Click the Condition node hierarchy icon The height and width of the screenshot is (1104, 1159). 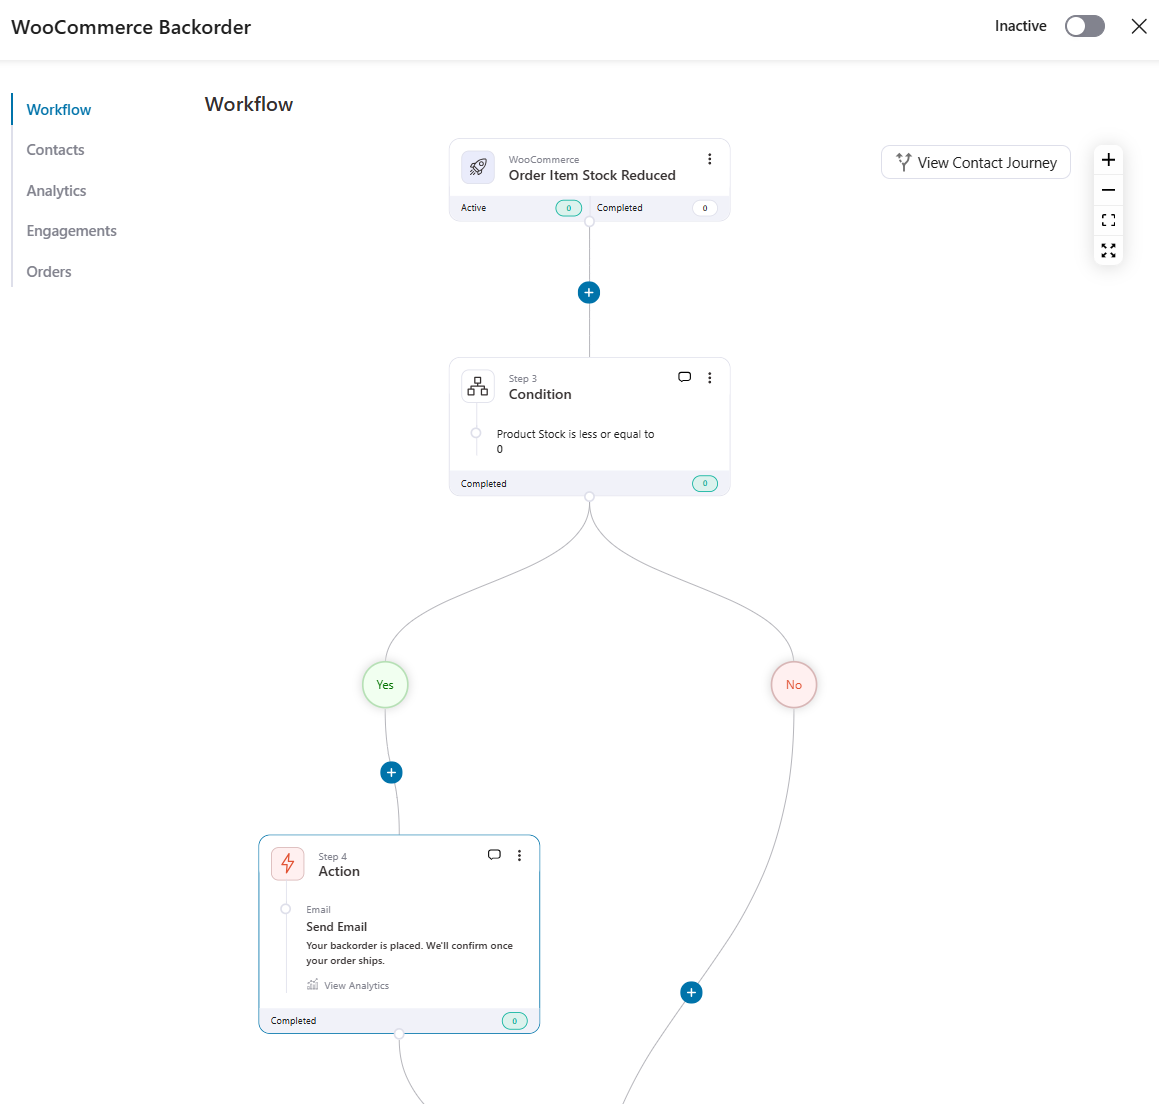point(478,386)
